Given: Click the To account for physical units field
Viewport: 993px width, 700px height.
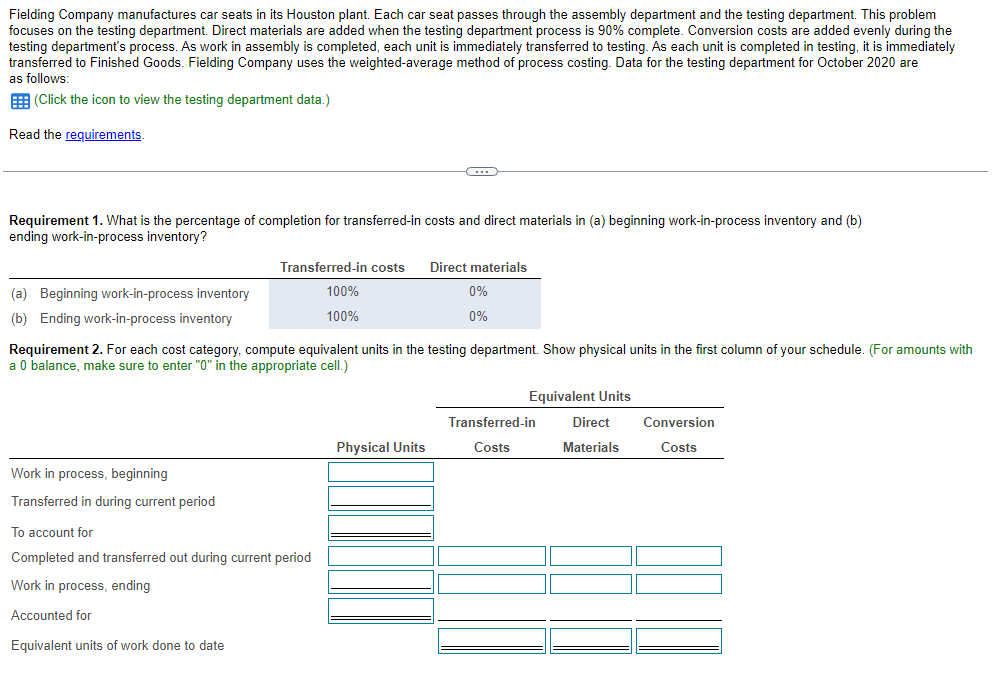Looking at the screenshot, I should pos(380,526).
